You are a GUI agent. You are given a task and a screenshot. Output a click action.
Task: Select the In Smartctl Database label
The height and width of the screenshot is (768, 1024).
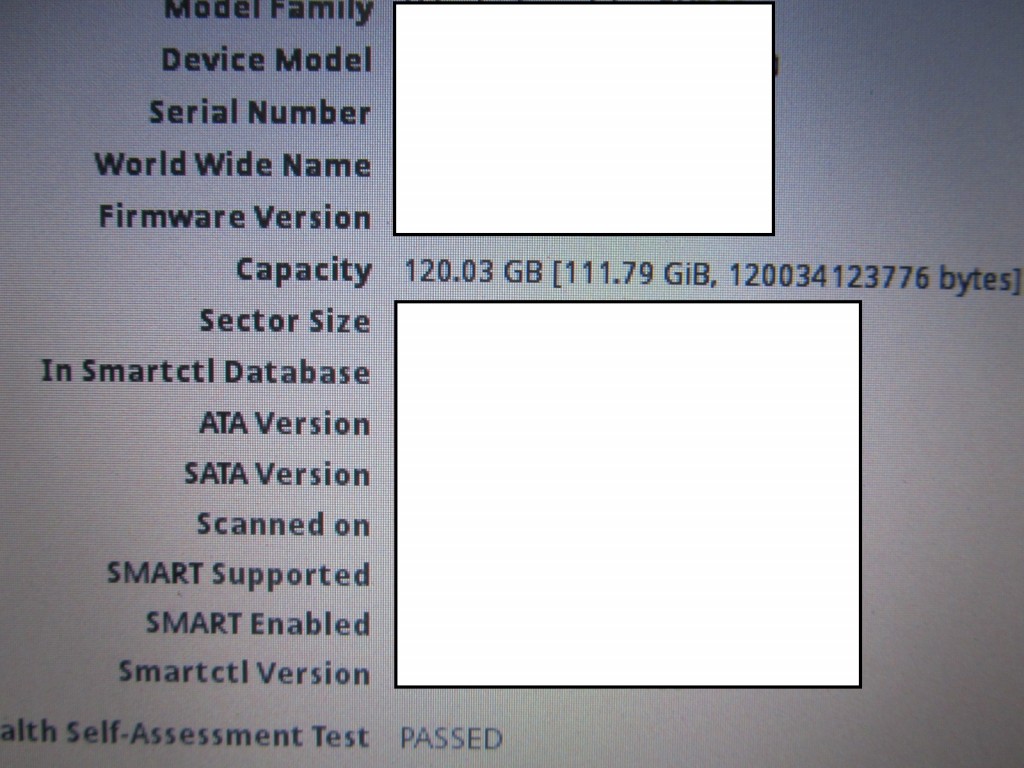point(206,372)
